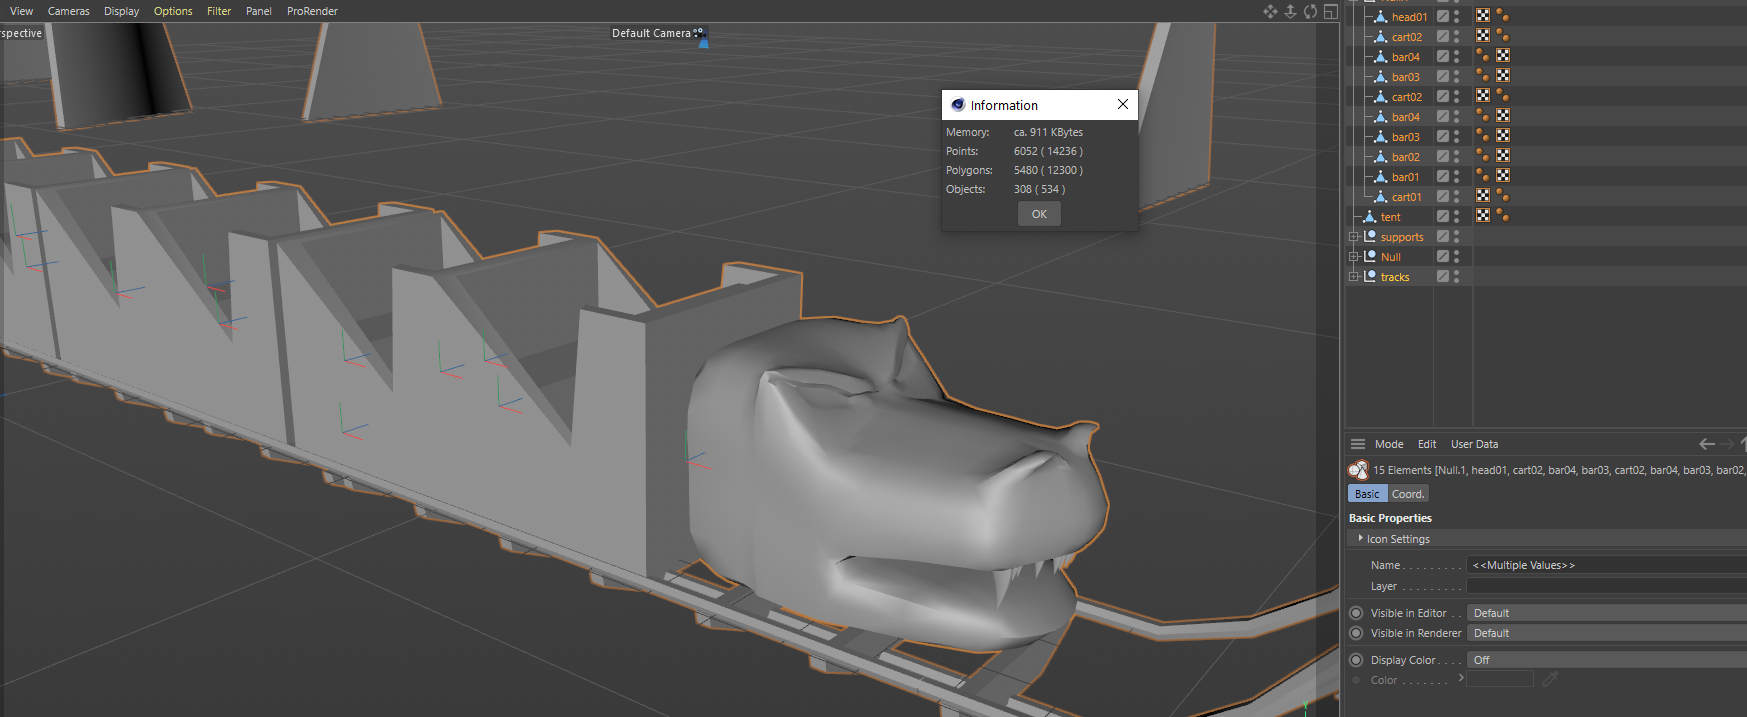Switch to the Coord. tab
1747x717 pixels.
[1408, 494]
